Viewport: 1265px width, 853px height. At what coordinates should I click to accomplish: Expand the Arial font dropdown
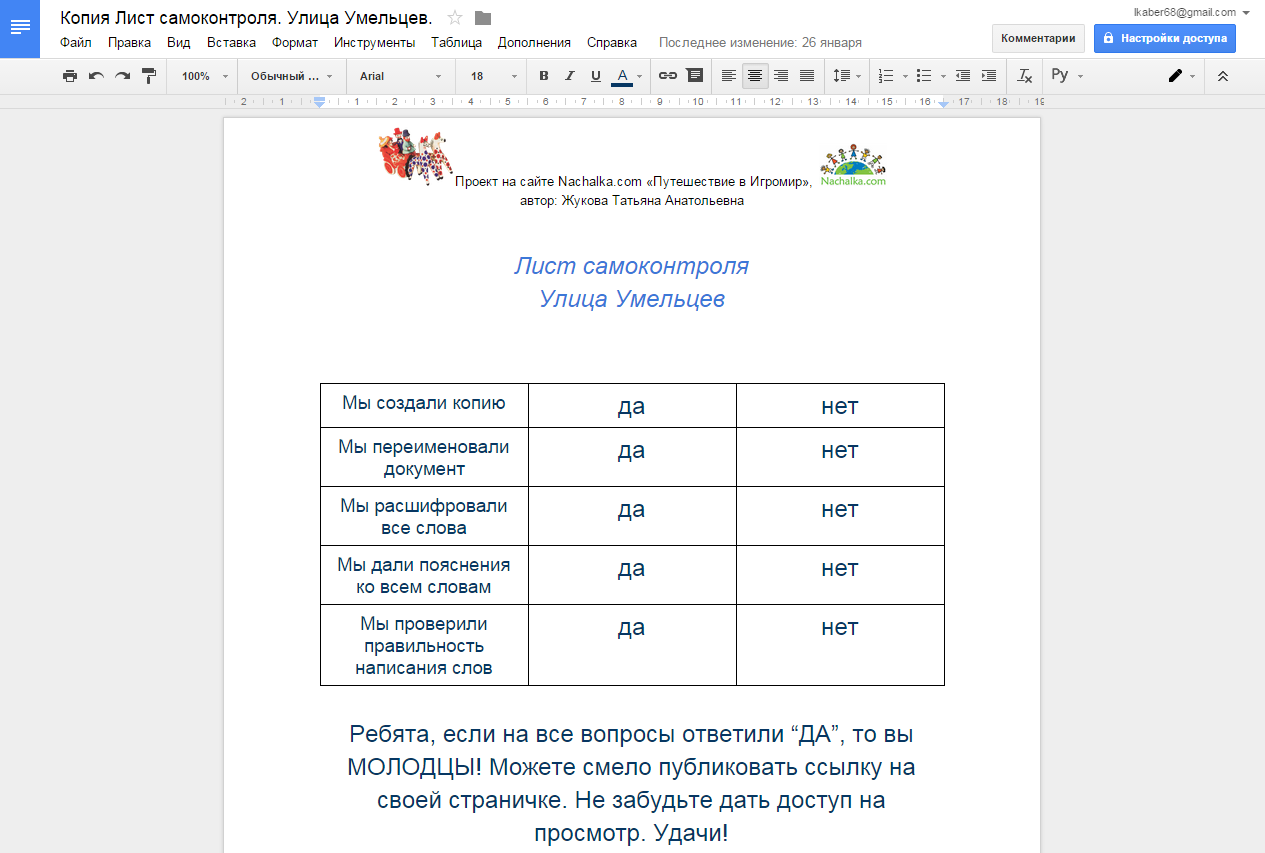(x=400, y=76)
